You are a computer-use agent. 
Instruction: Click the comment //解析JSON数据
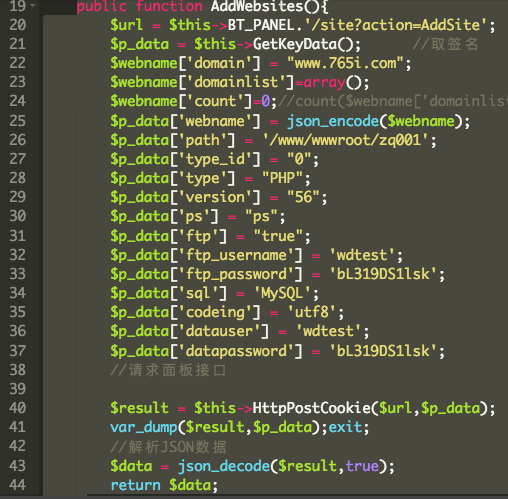168,447
